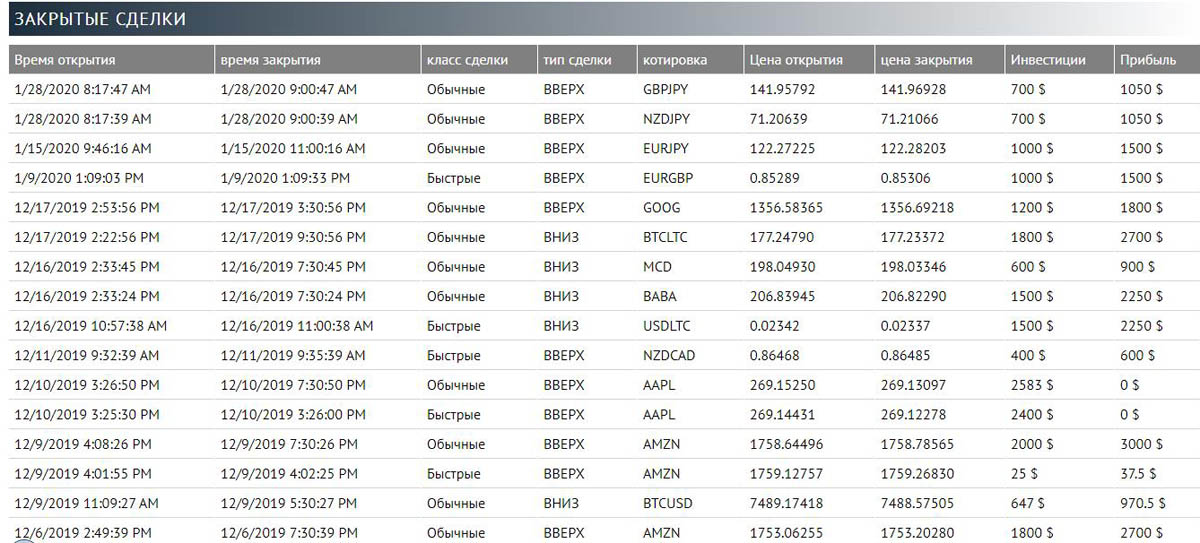Sort by Инвестиции column header
The width and height of the screenshot is (1200, 543).
pos(1058,60)
